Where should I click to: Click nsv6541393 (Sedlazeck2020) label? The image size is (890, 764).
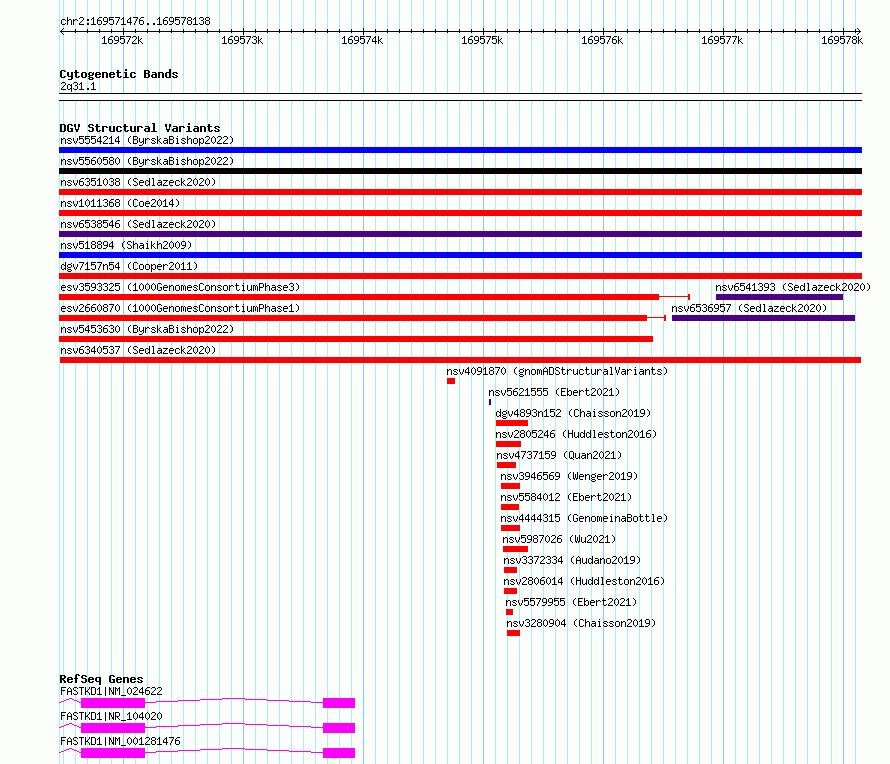point(793,287)
